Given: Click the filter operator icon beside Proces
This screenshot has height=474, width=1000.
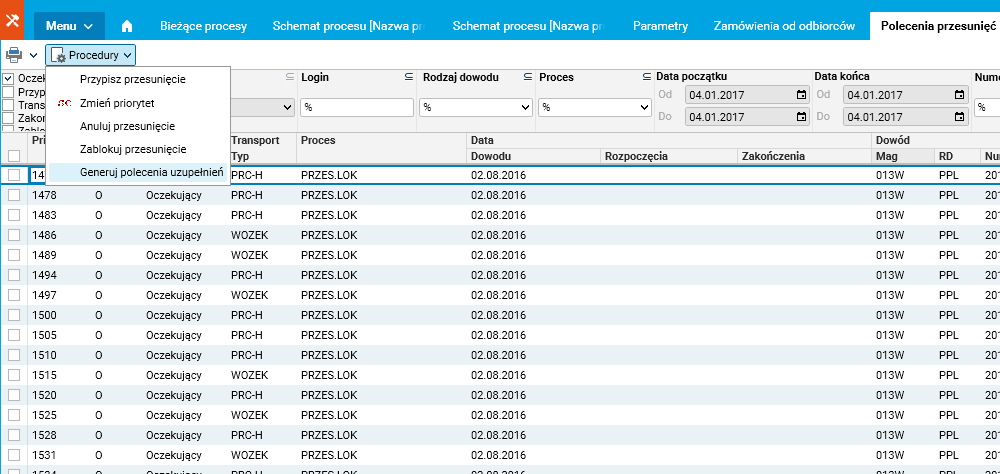Looking at the screenshot, I should [x=645, y=77].
